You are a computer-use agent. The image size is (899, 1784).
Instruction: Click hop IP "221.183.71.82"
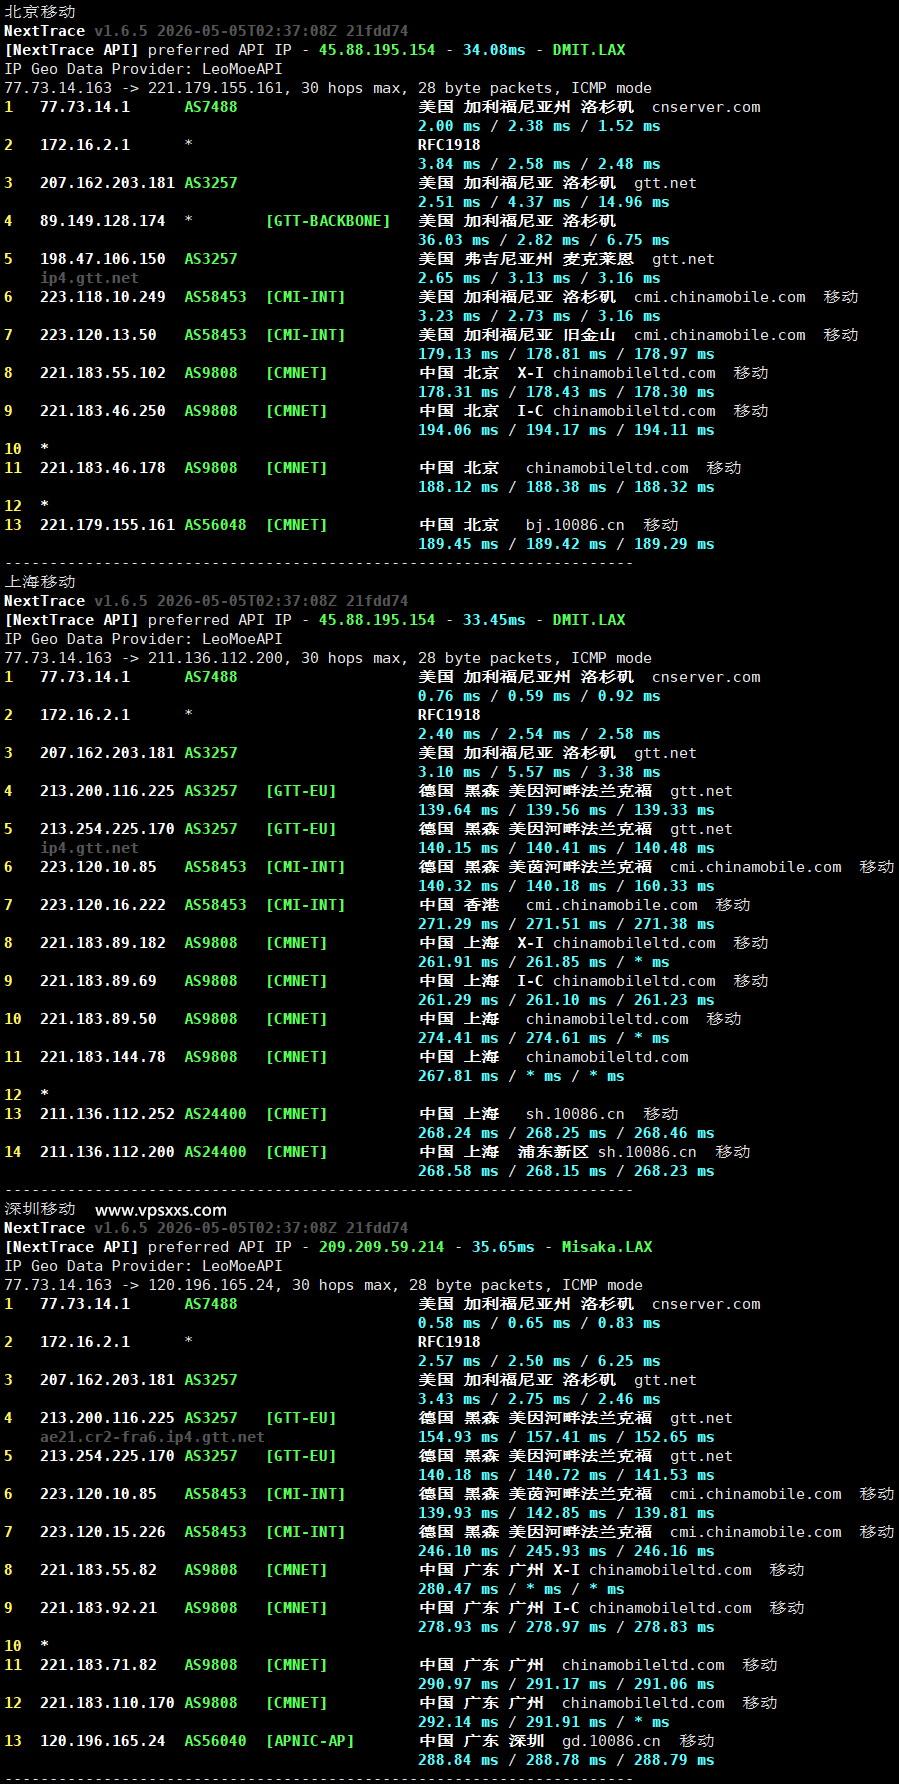tap(98, 1664)
